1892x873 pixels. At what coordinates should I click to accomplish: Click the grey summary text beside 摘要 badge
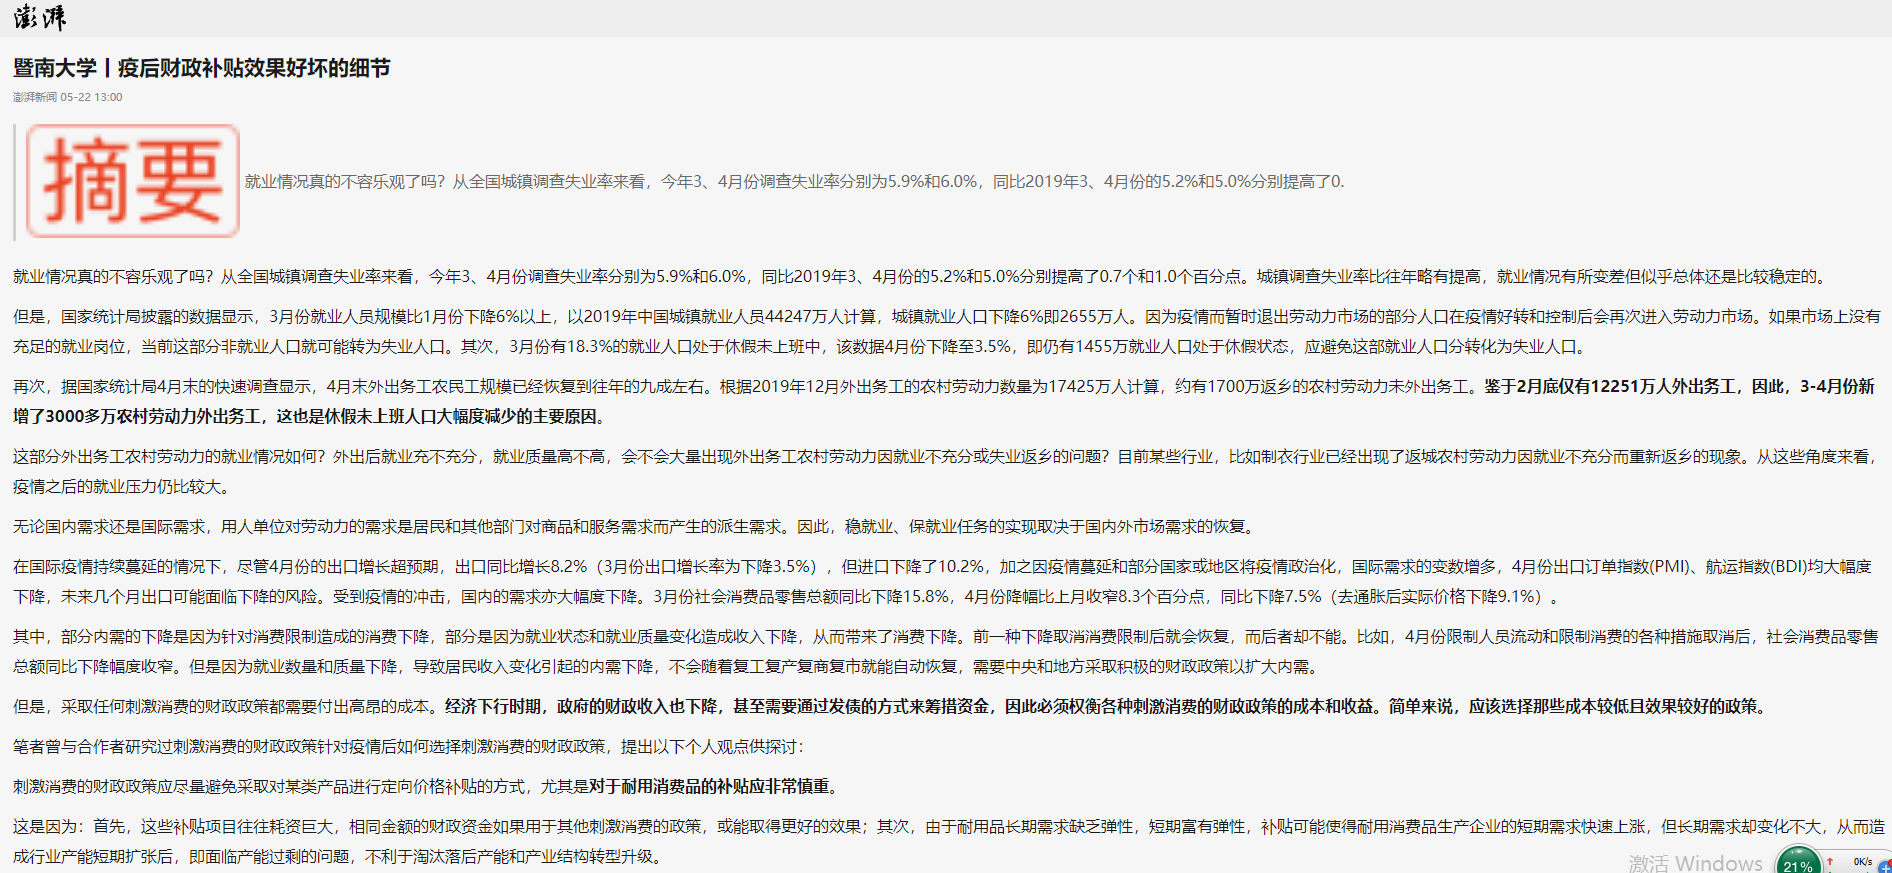[x=794, y=181]
